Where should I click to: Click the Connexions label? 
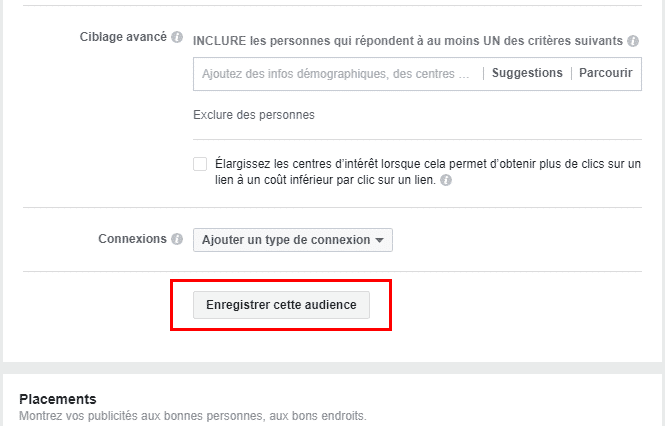(132, 240)
